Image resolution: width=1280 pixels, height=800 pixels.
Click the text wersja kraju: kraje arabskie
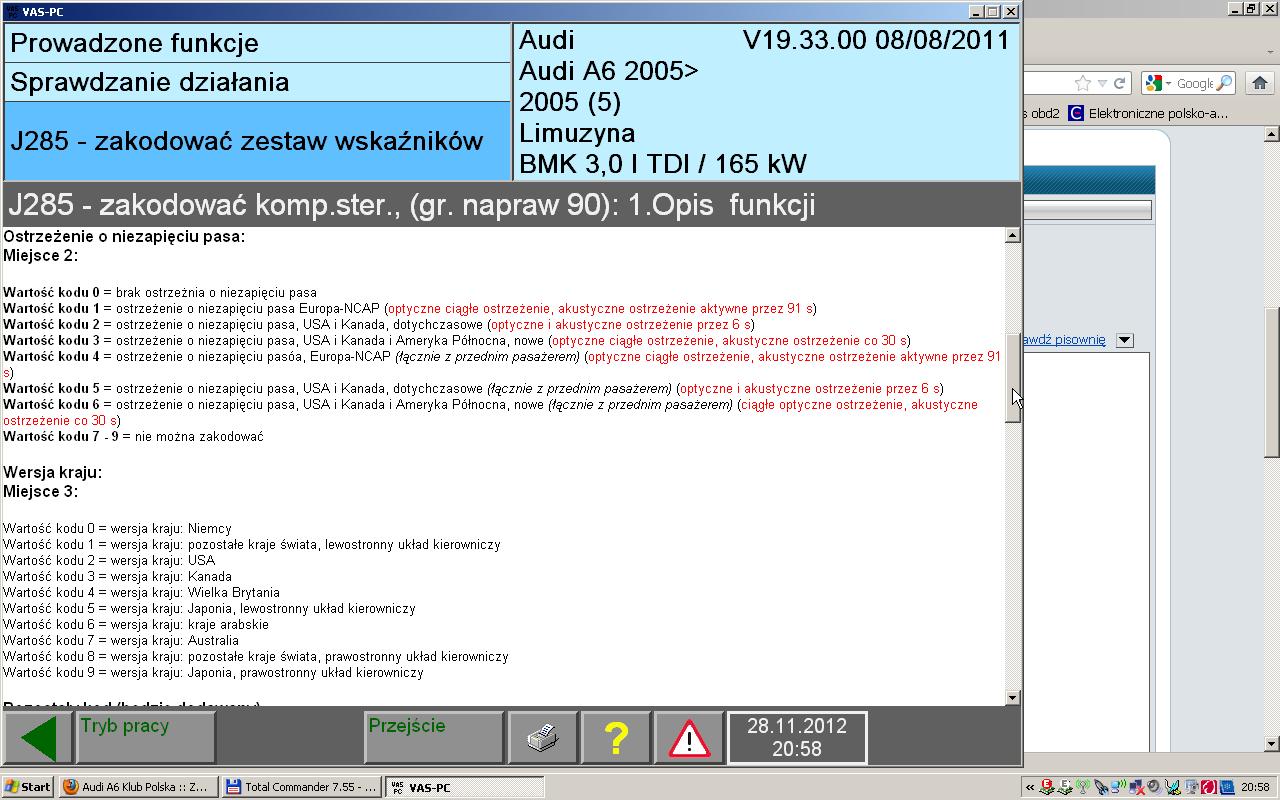[189, 624]
